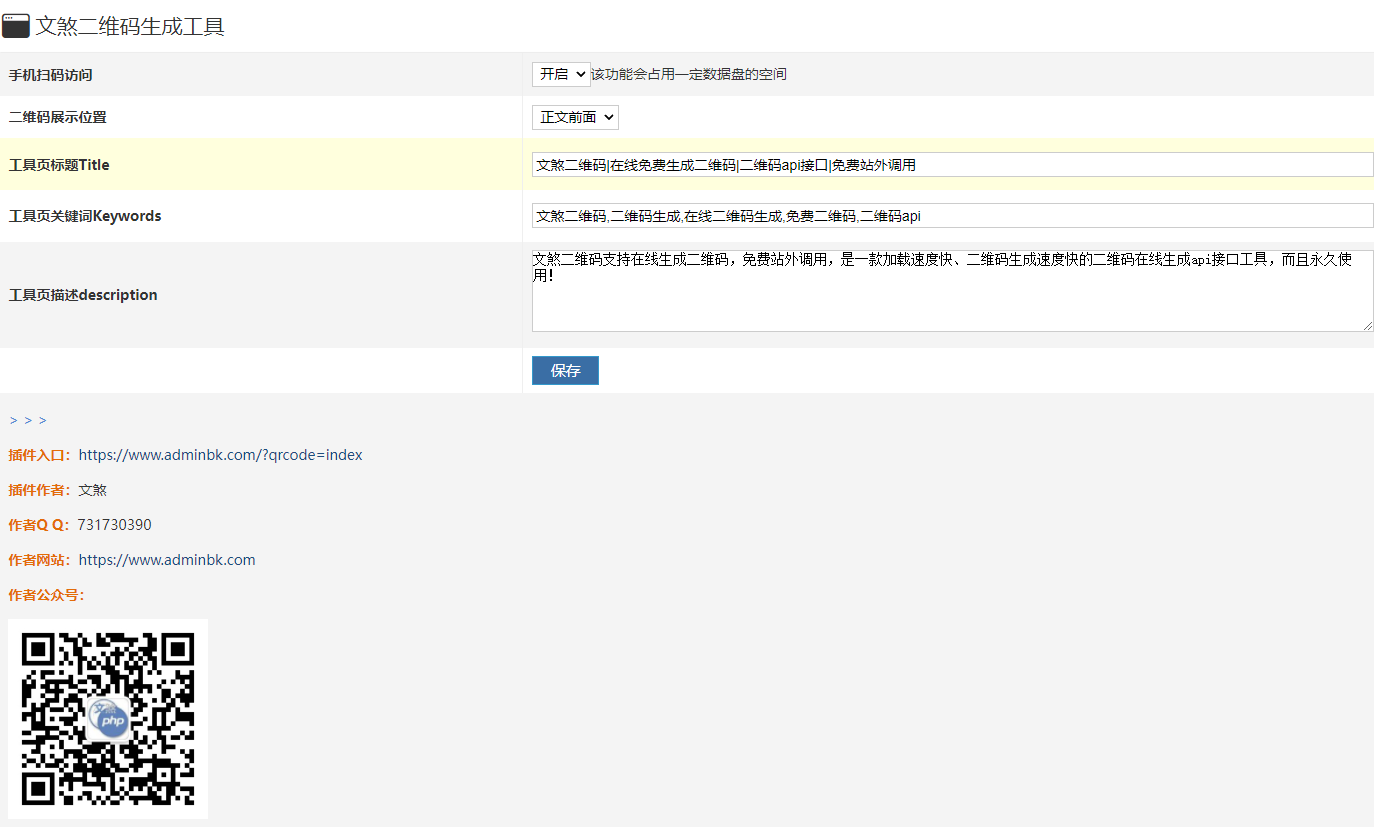Click the 作者公众号 label

point(46,595)
